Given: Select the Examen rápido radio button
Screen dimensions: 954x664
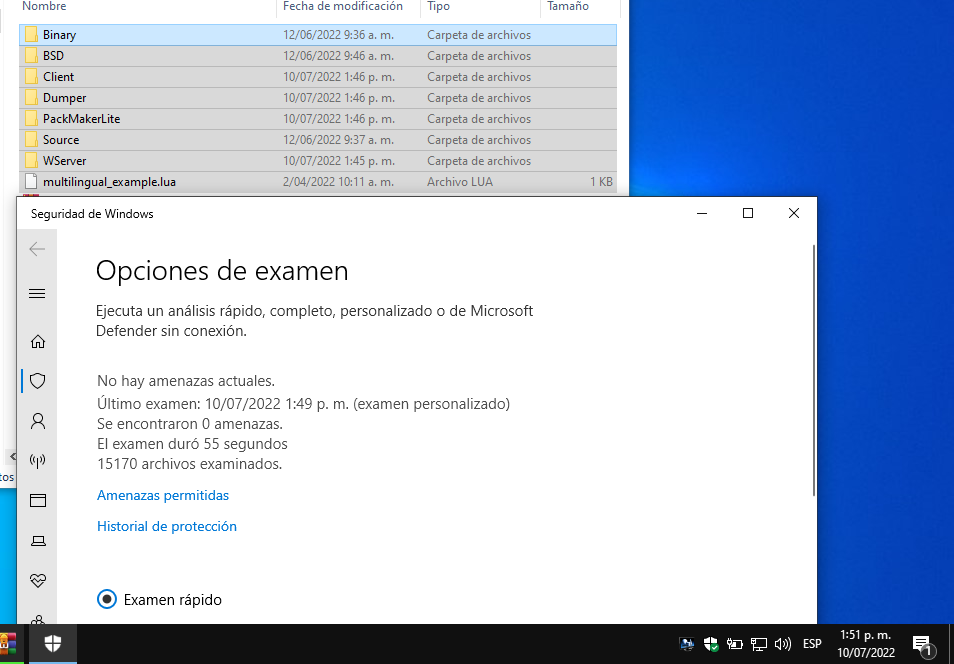Looking at the screenshot, I should click(107, 600).
